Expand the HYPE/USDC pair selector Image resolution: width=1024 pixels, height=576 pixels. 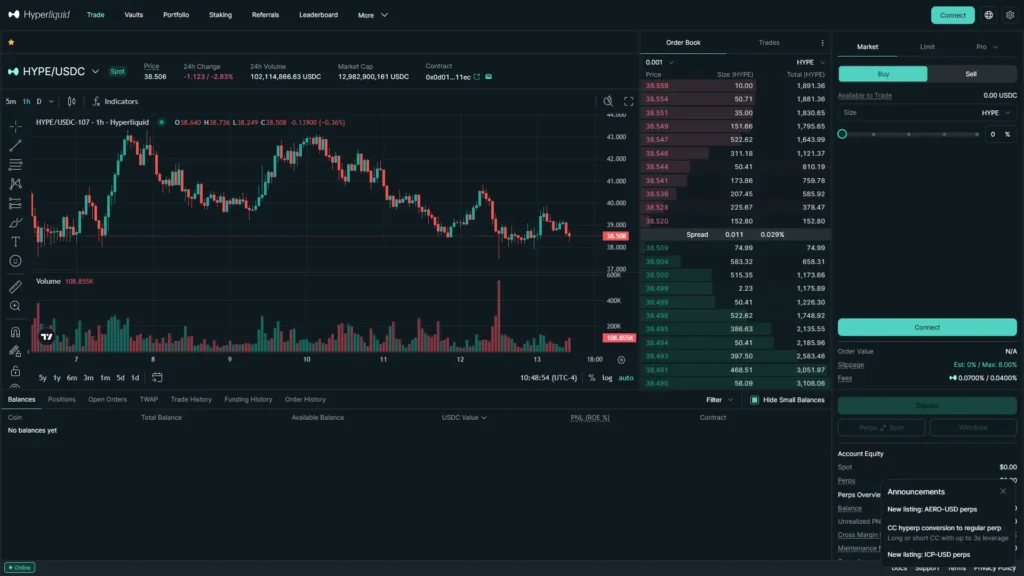click(x=95, y=72)
